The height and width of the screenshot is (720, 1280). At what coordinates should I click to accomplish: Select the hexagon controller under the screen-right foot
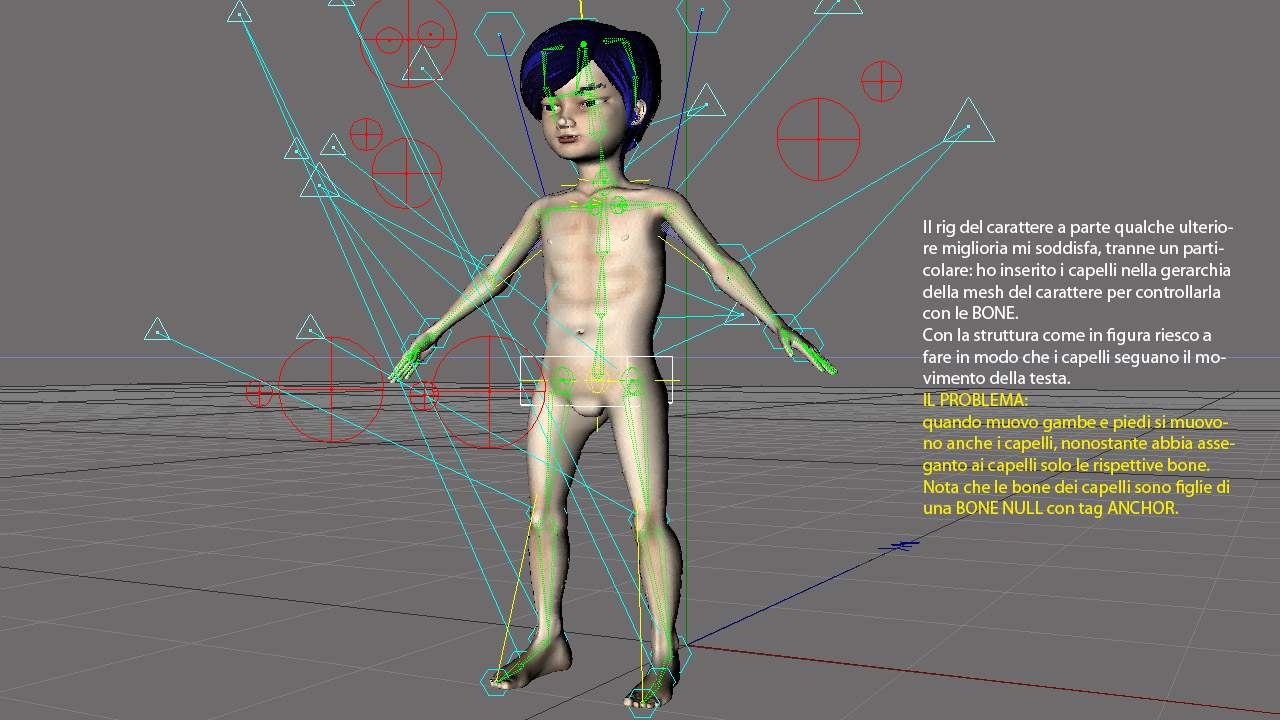point(642,703)
